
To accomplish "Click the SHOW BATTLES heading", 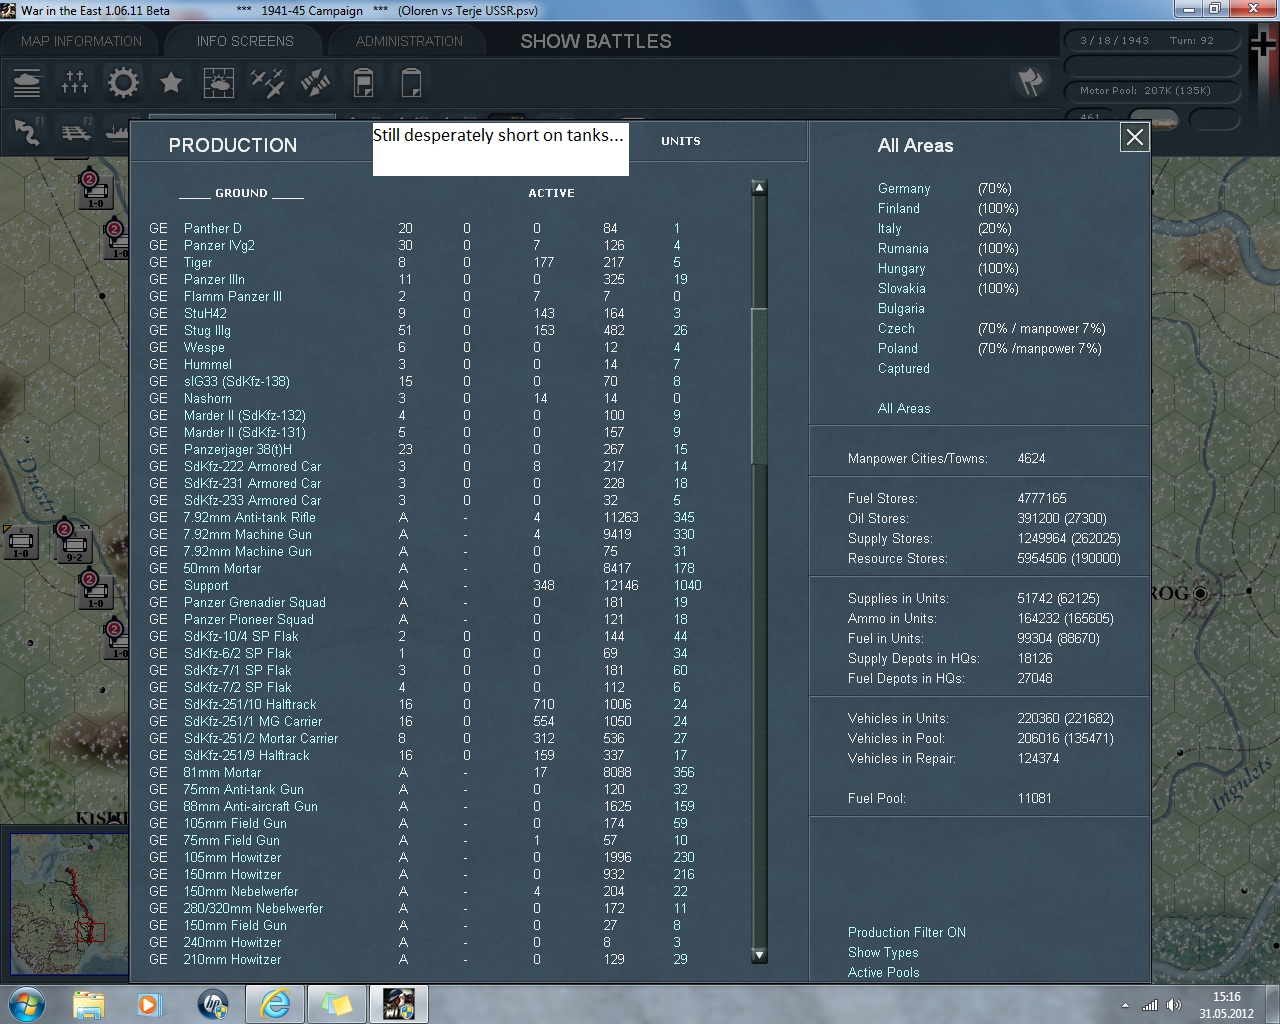I will pos(596,41).
